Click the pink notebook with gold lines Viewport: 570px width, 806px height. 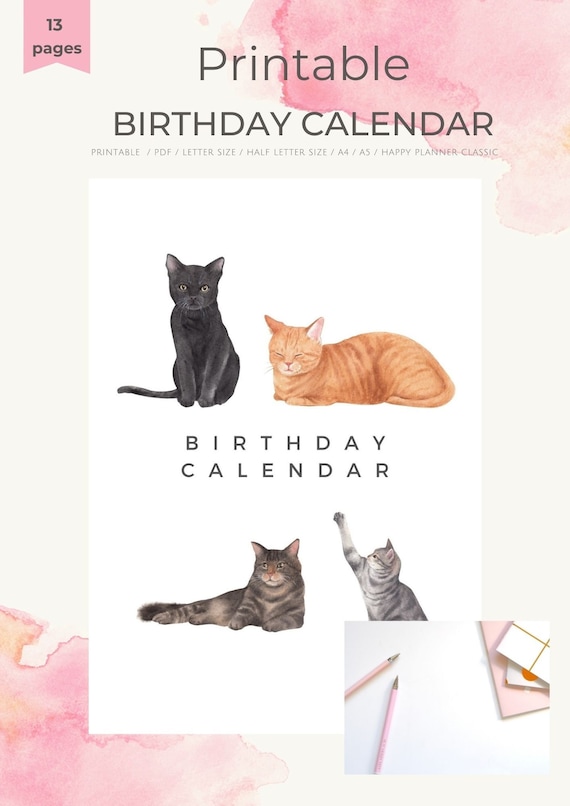tap(517, 668)
